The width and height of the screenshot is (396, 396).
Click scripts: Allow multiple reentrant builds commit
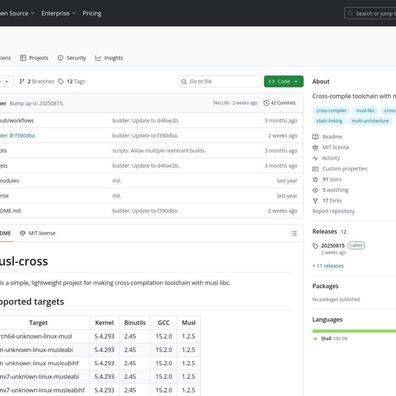click(x=159, y=151)
